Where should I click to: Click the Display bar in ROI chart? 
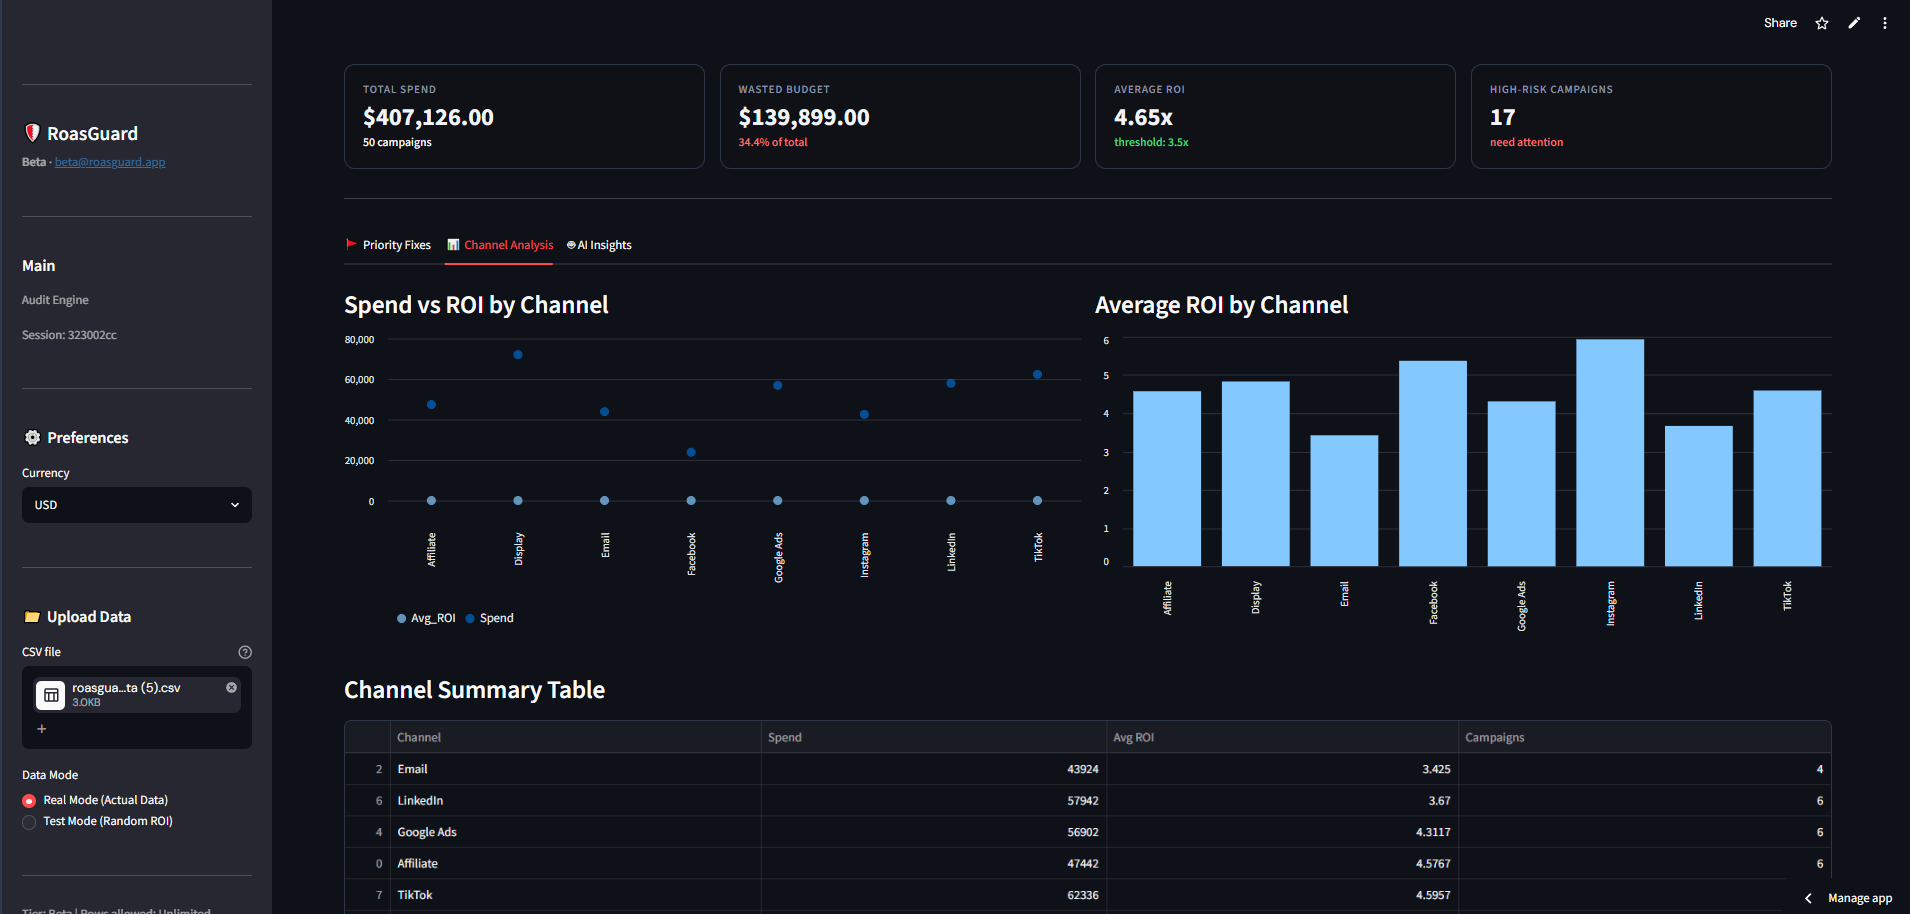[1256, 474]
